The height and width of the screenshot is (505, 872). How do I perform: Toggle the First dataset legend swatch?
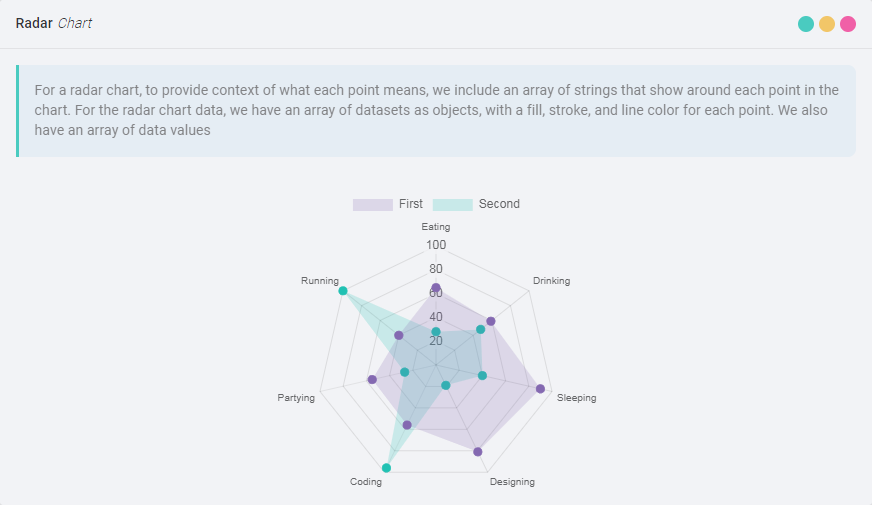pyautogui.click(x=372, y=204)
